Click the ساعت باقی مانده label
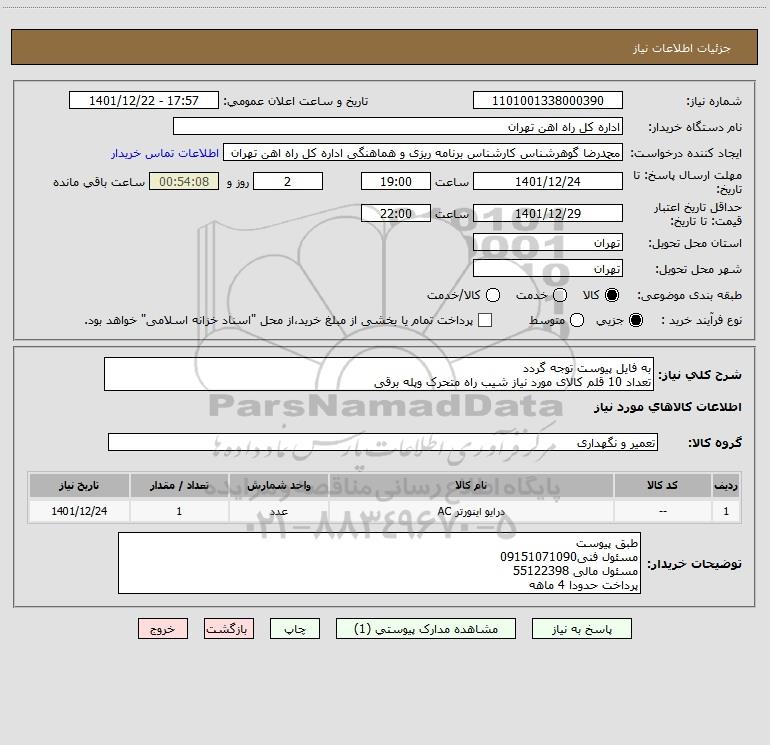 [x=99, y=182]
